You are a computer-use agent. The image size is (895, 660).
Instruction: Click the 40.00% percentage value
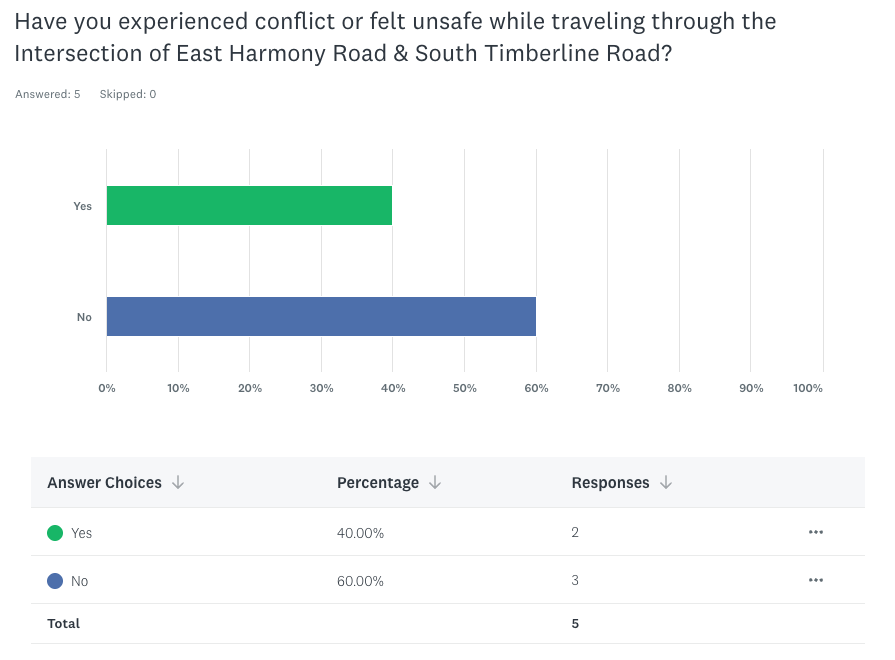[360, 533]
